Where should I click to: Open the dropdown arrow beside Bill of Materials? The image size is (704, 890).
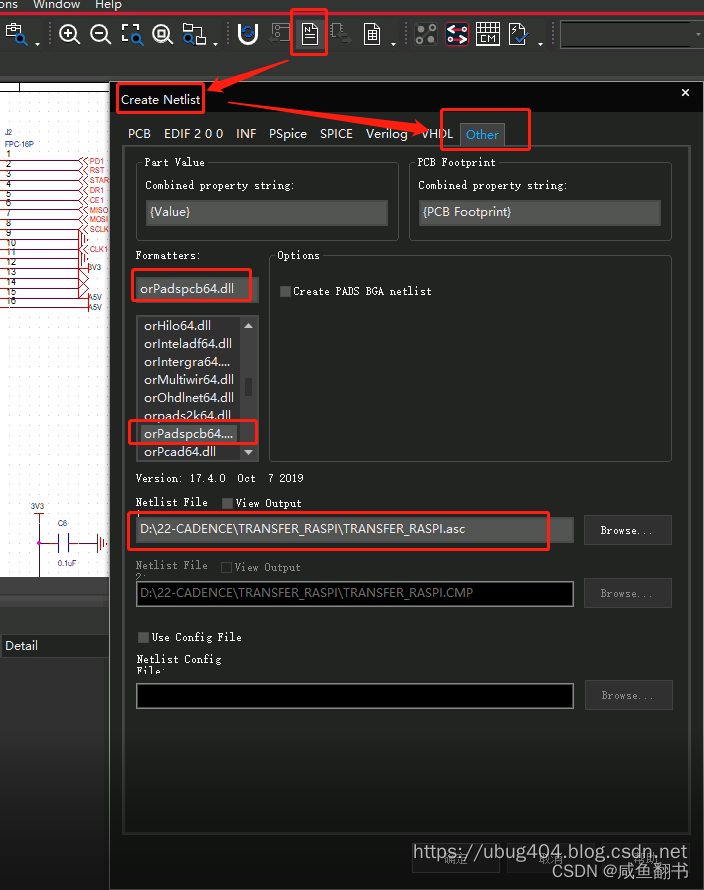click(393, 44)
